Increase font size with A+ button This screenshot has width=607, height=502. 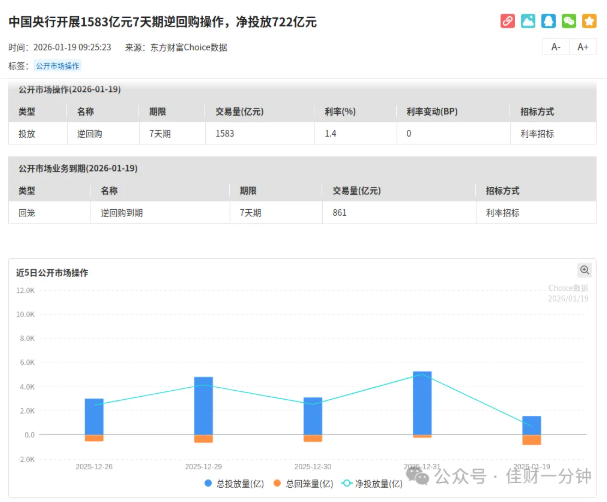click(x=583, y=47)
